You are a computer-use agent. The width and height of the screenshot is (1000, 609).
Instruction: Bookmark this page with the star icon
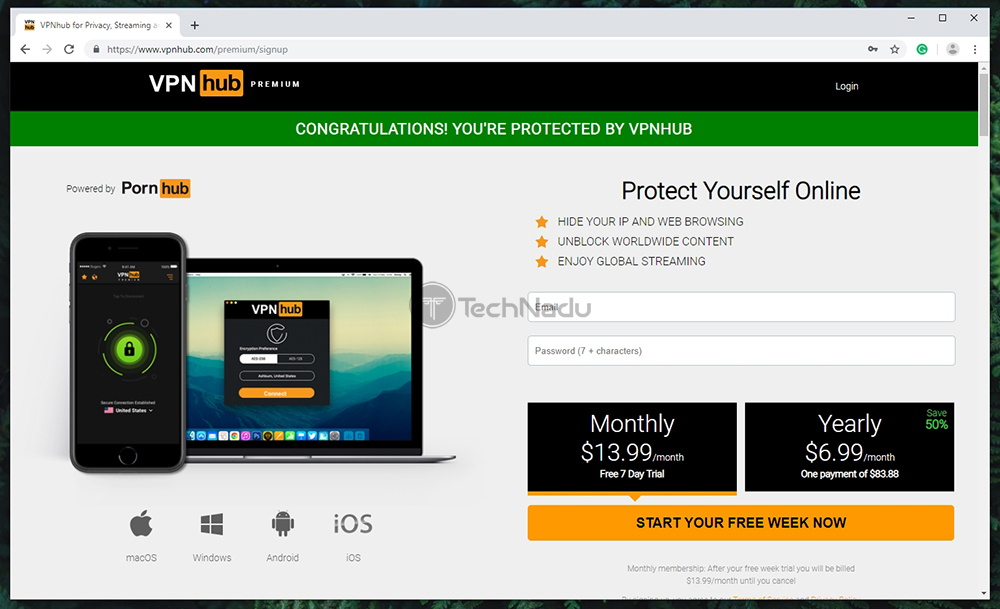895,49
